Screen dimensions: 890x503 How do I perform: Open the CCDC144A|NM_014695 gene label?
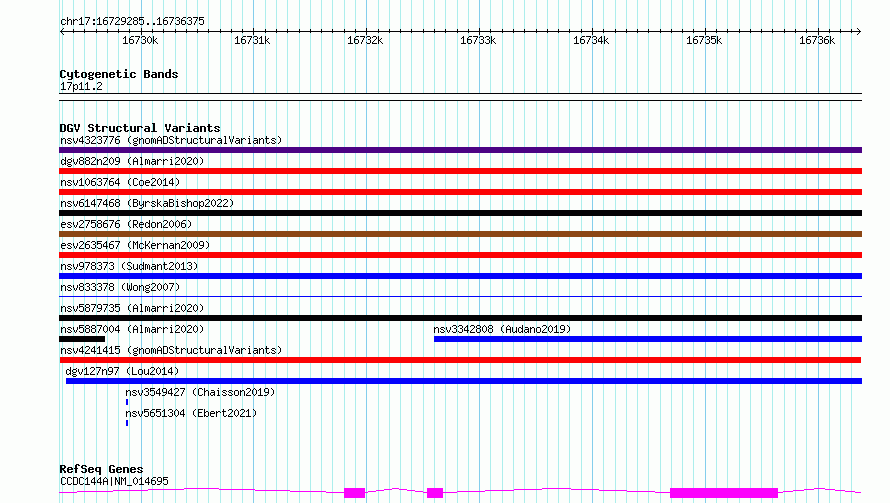(114, 481)
